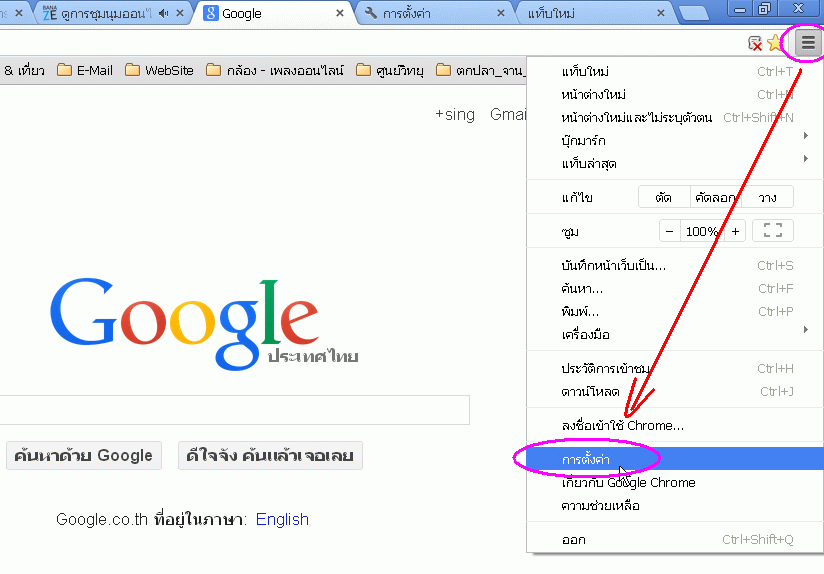Click the Chrome hamburger menu icon
The width and height of the screenshot is (824, 574).
(x=808, y=43)
